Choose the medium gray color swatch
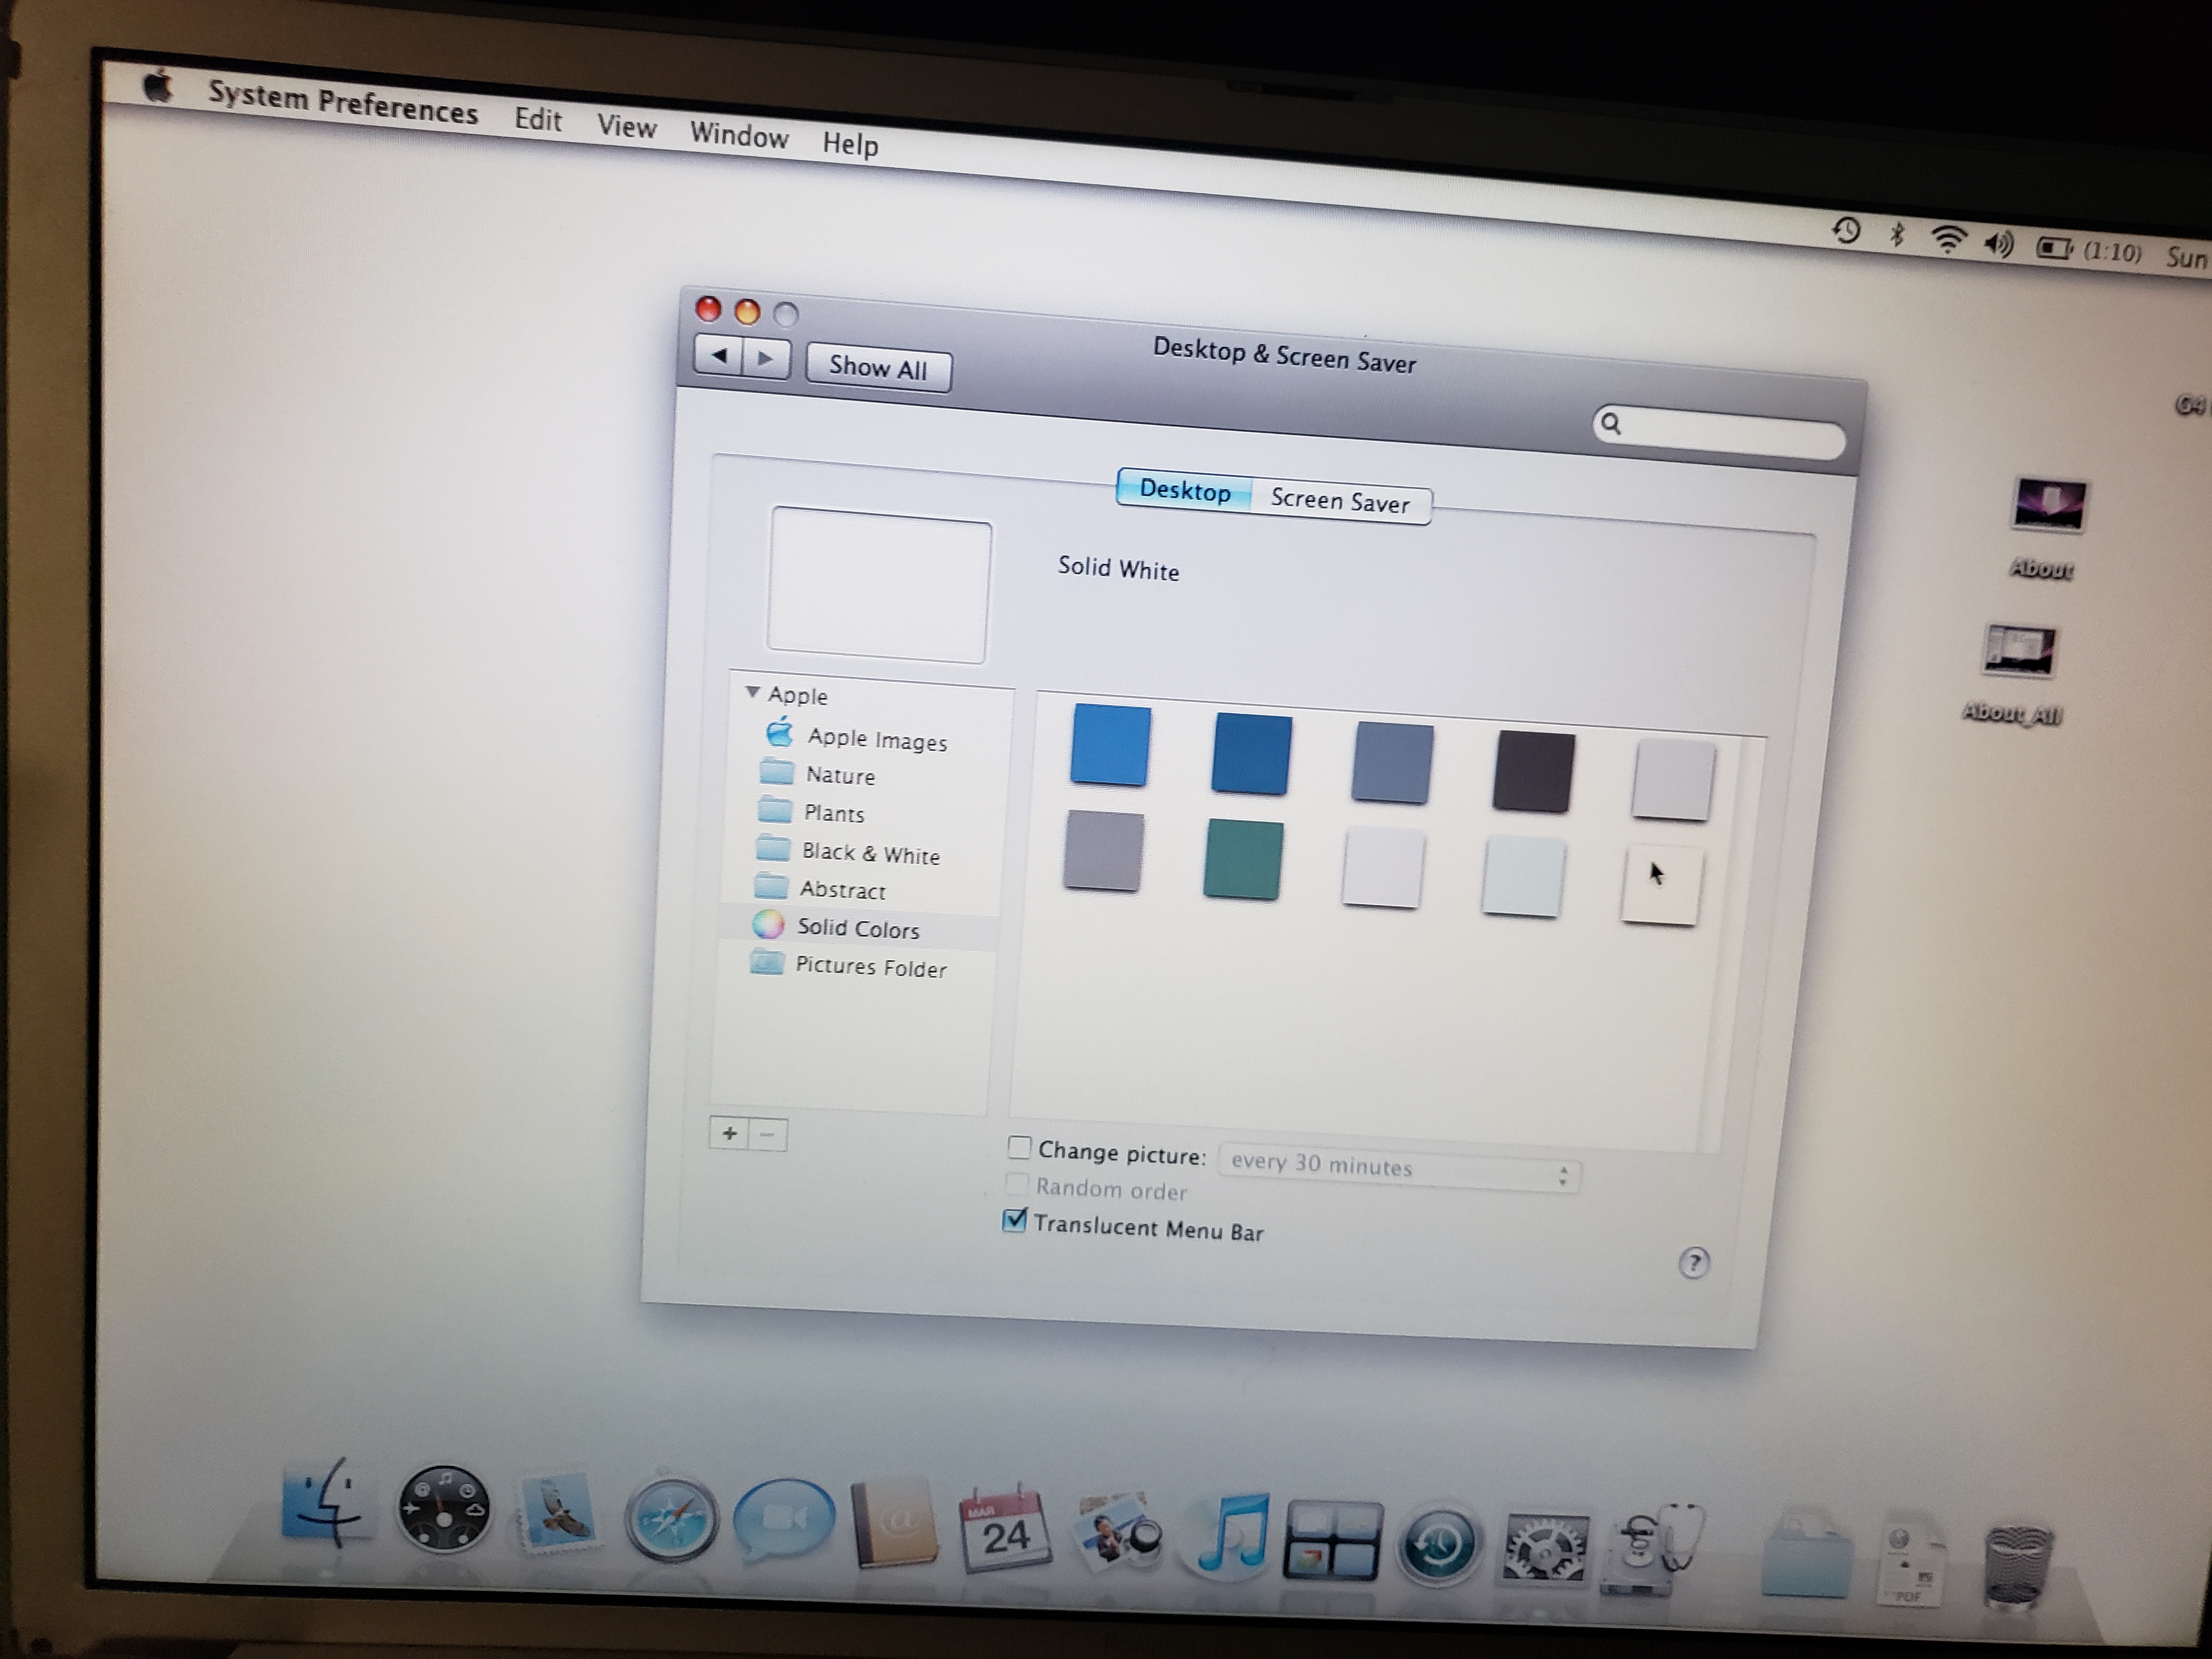The width and height of the screenshot is (2212, 1659). pos(1103,850)
